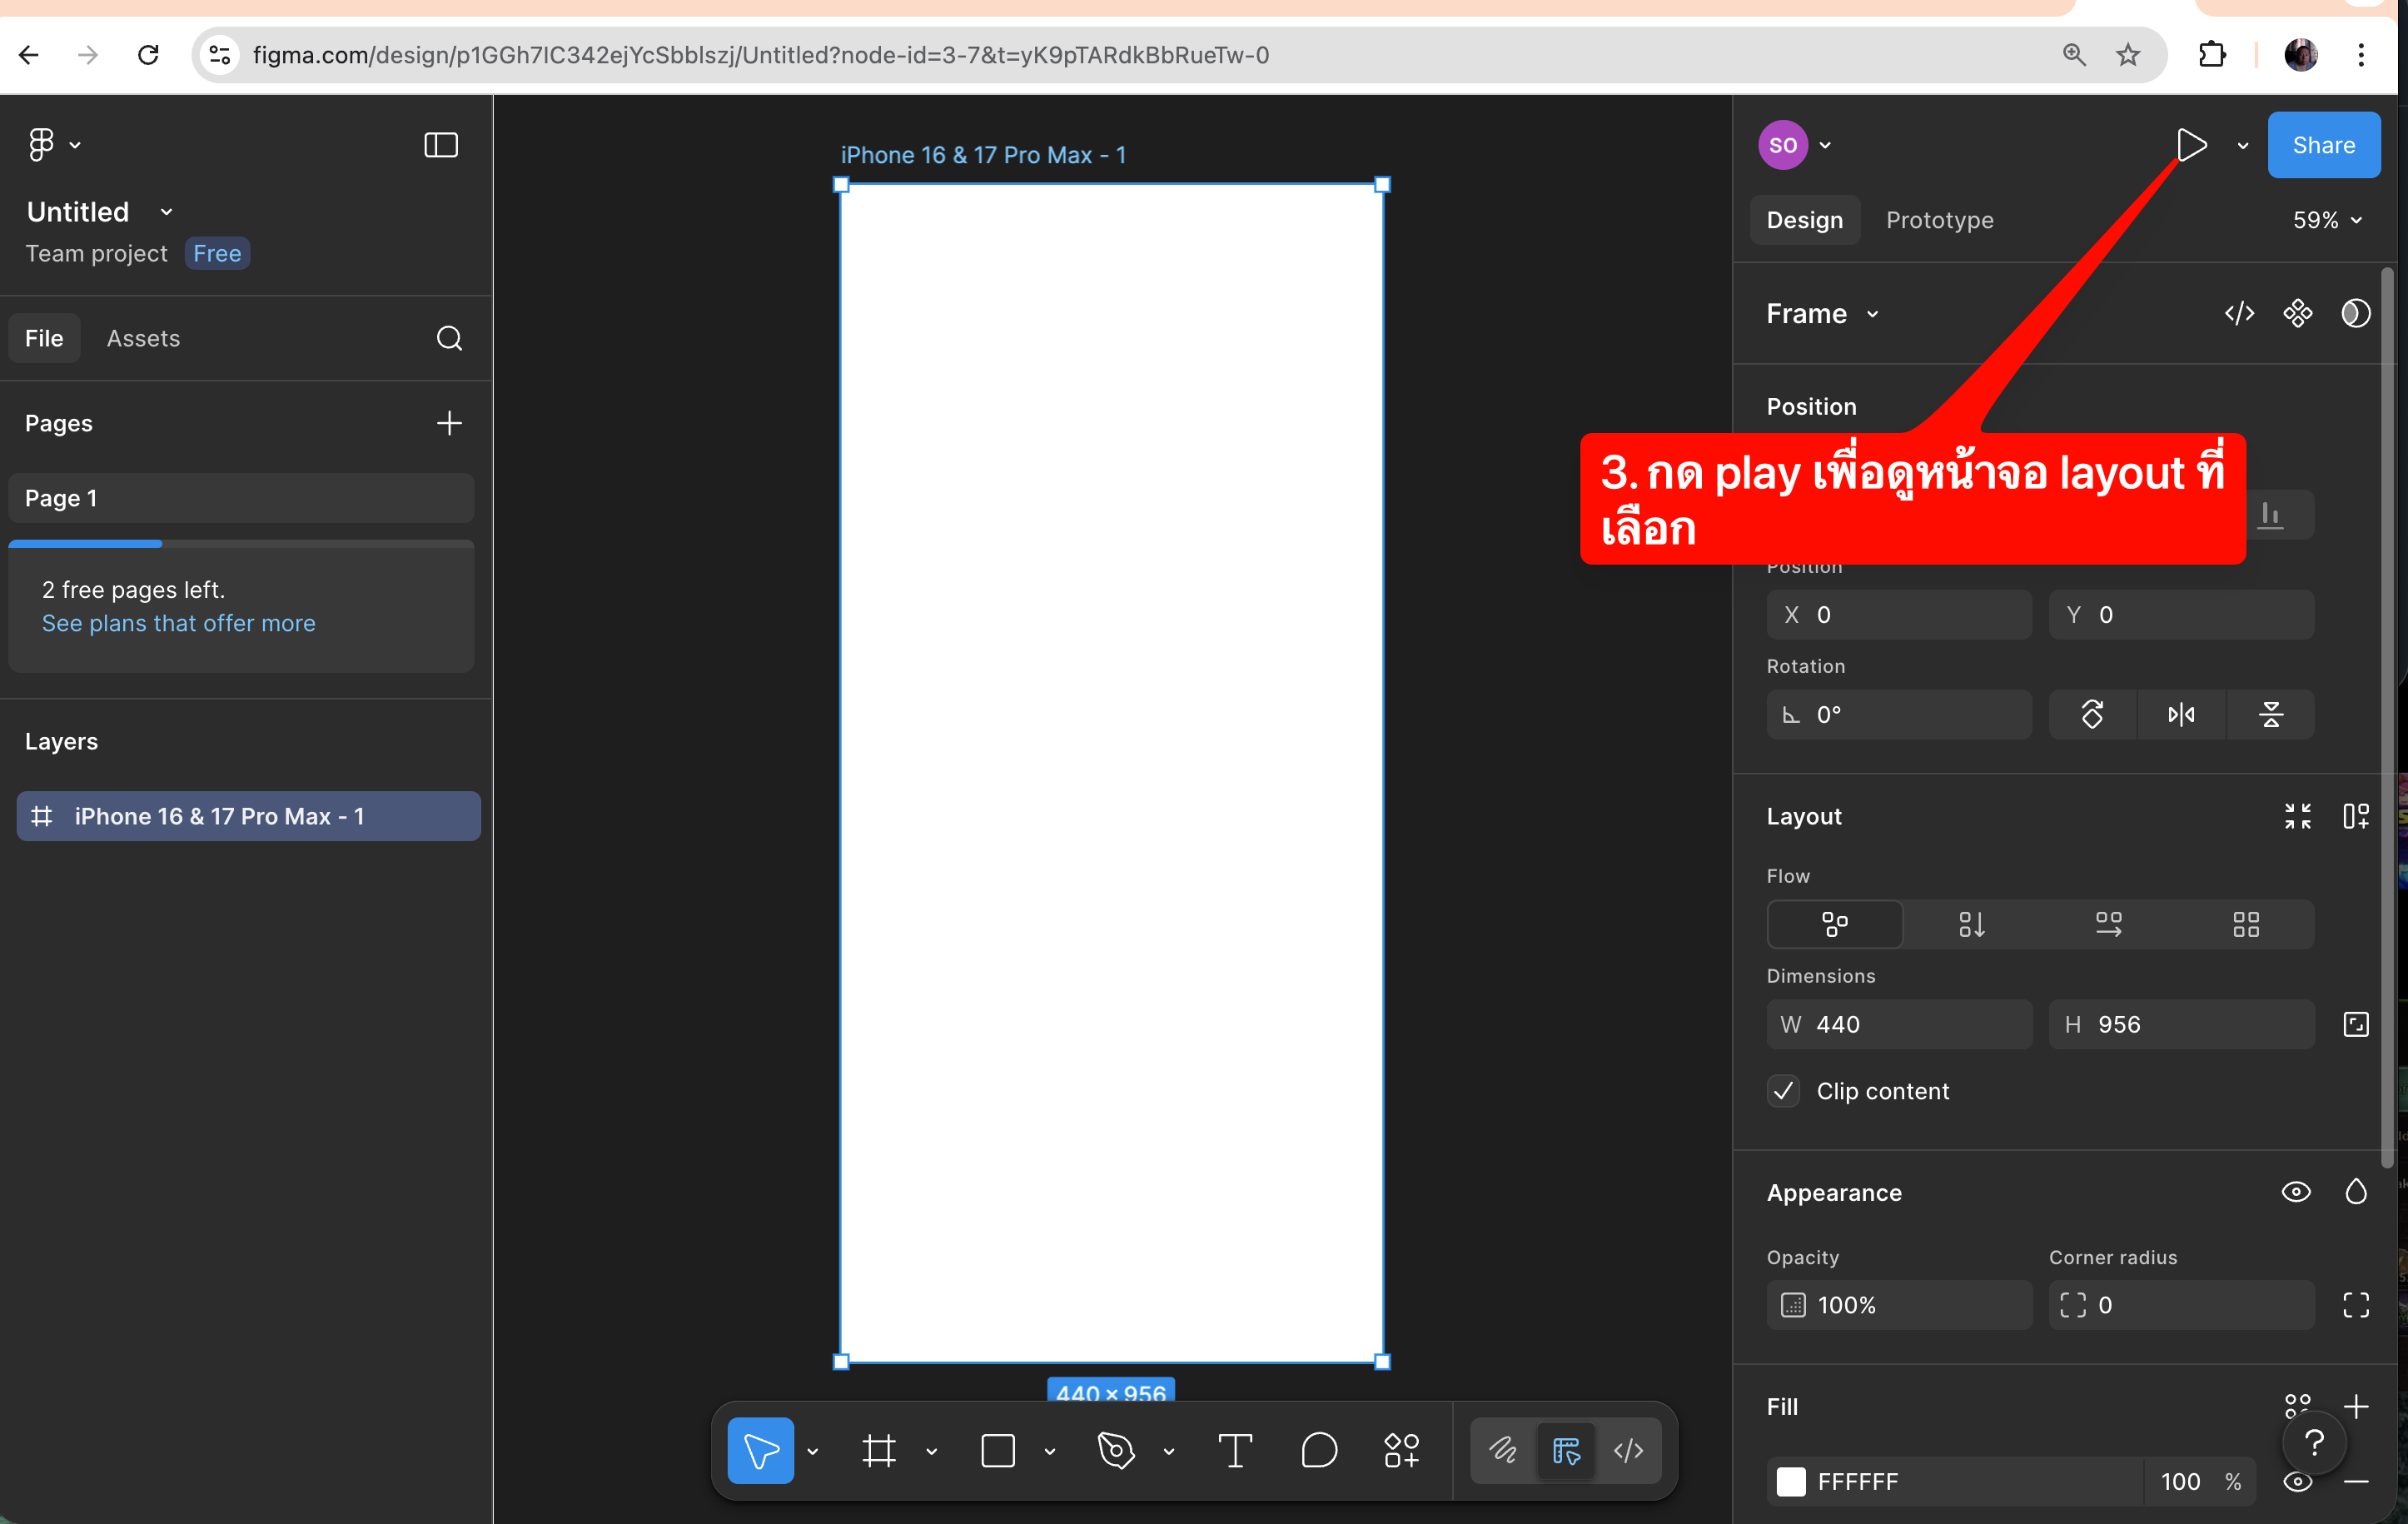The height and width of the screenshot is (1524, 2408).
Task: Click the play present button
Action: 2190,145
